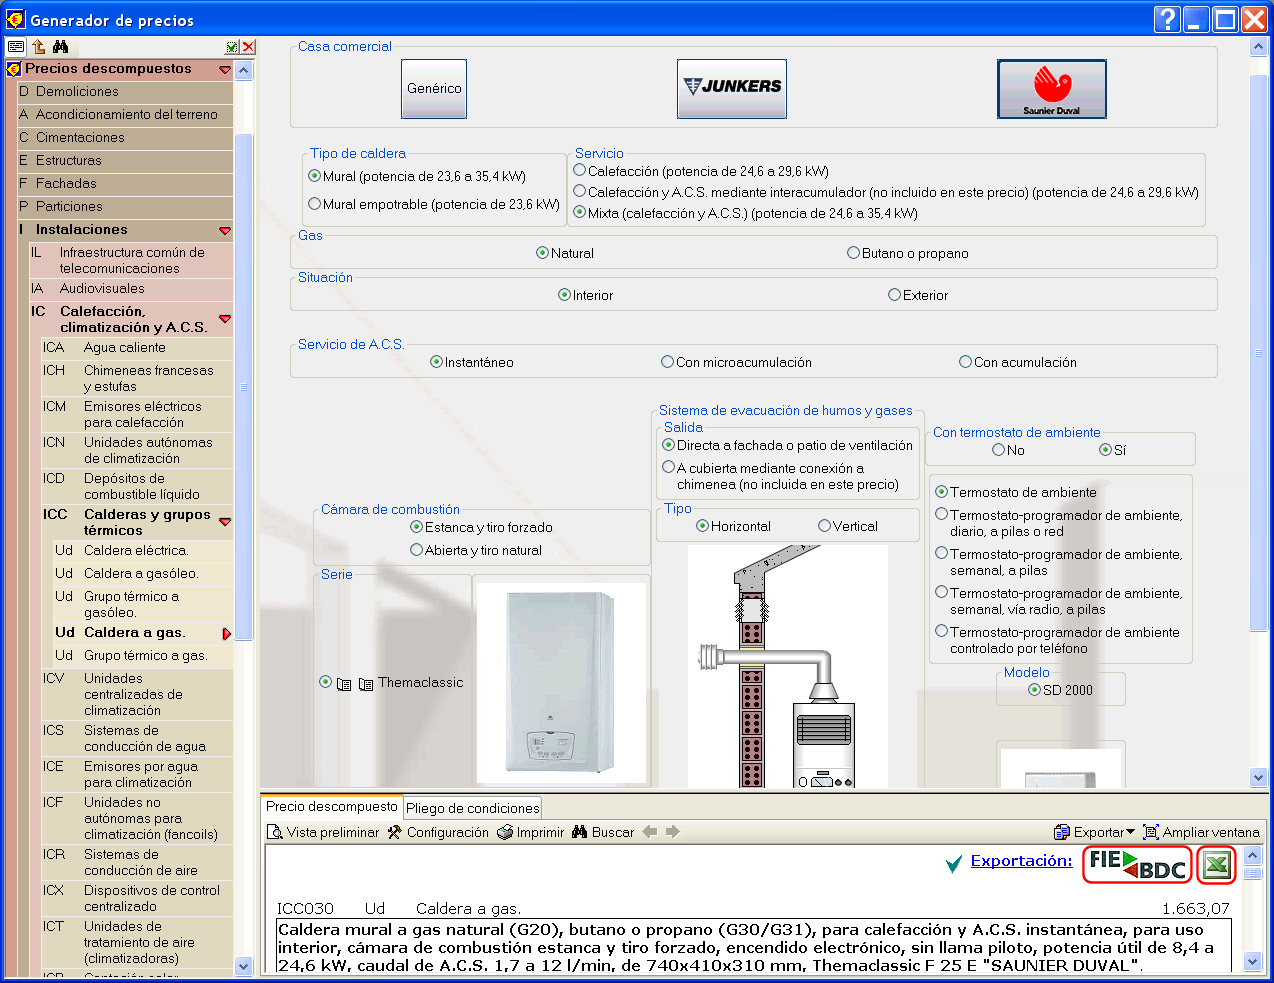The image size is (1274, 983).
Task: Click the Genérico brand button
Action: click(434, 88)
